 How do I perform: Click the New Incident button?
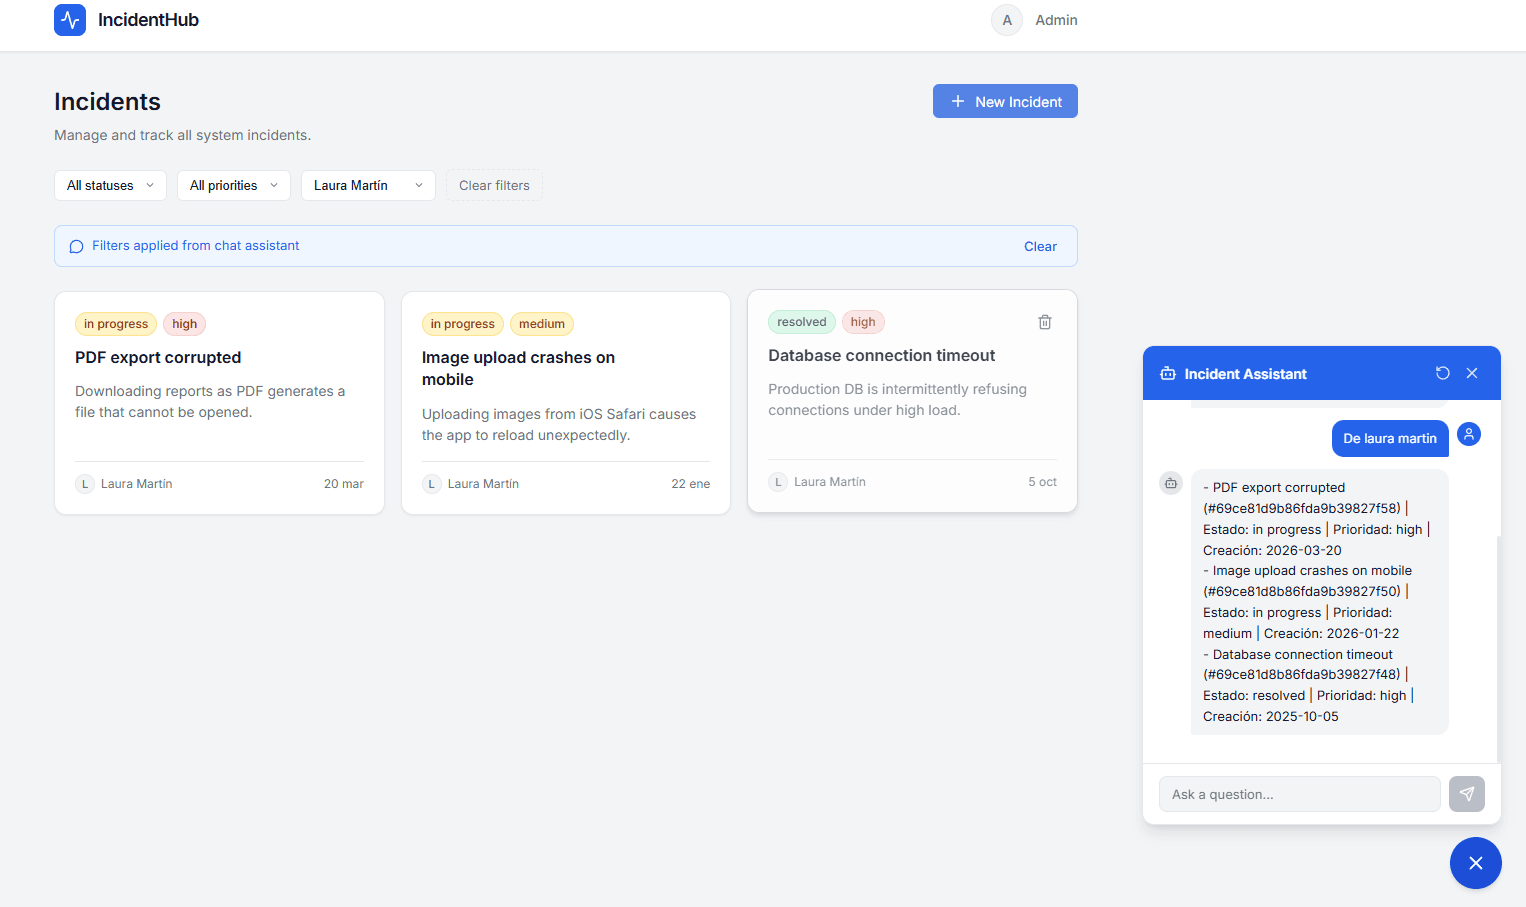[x=1004, y=101]
